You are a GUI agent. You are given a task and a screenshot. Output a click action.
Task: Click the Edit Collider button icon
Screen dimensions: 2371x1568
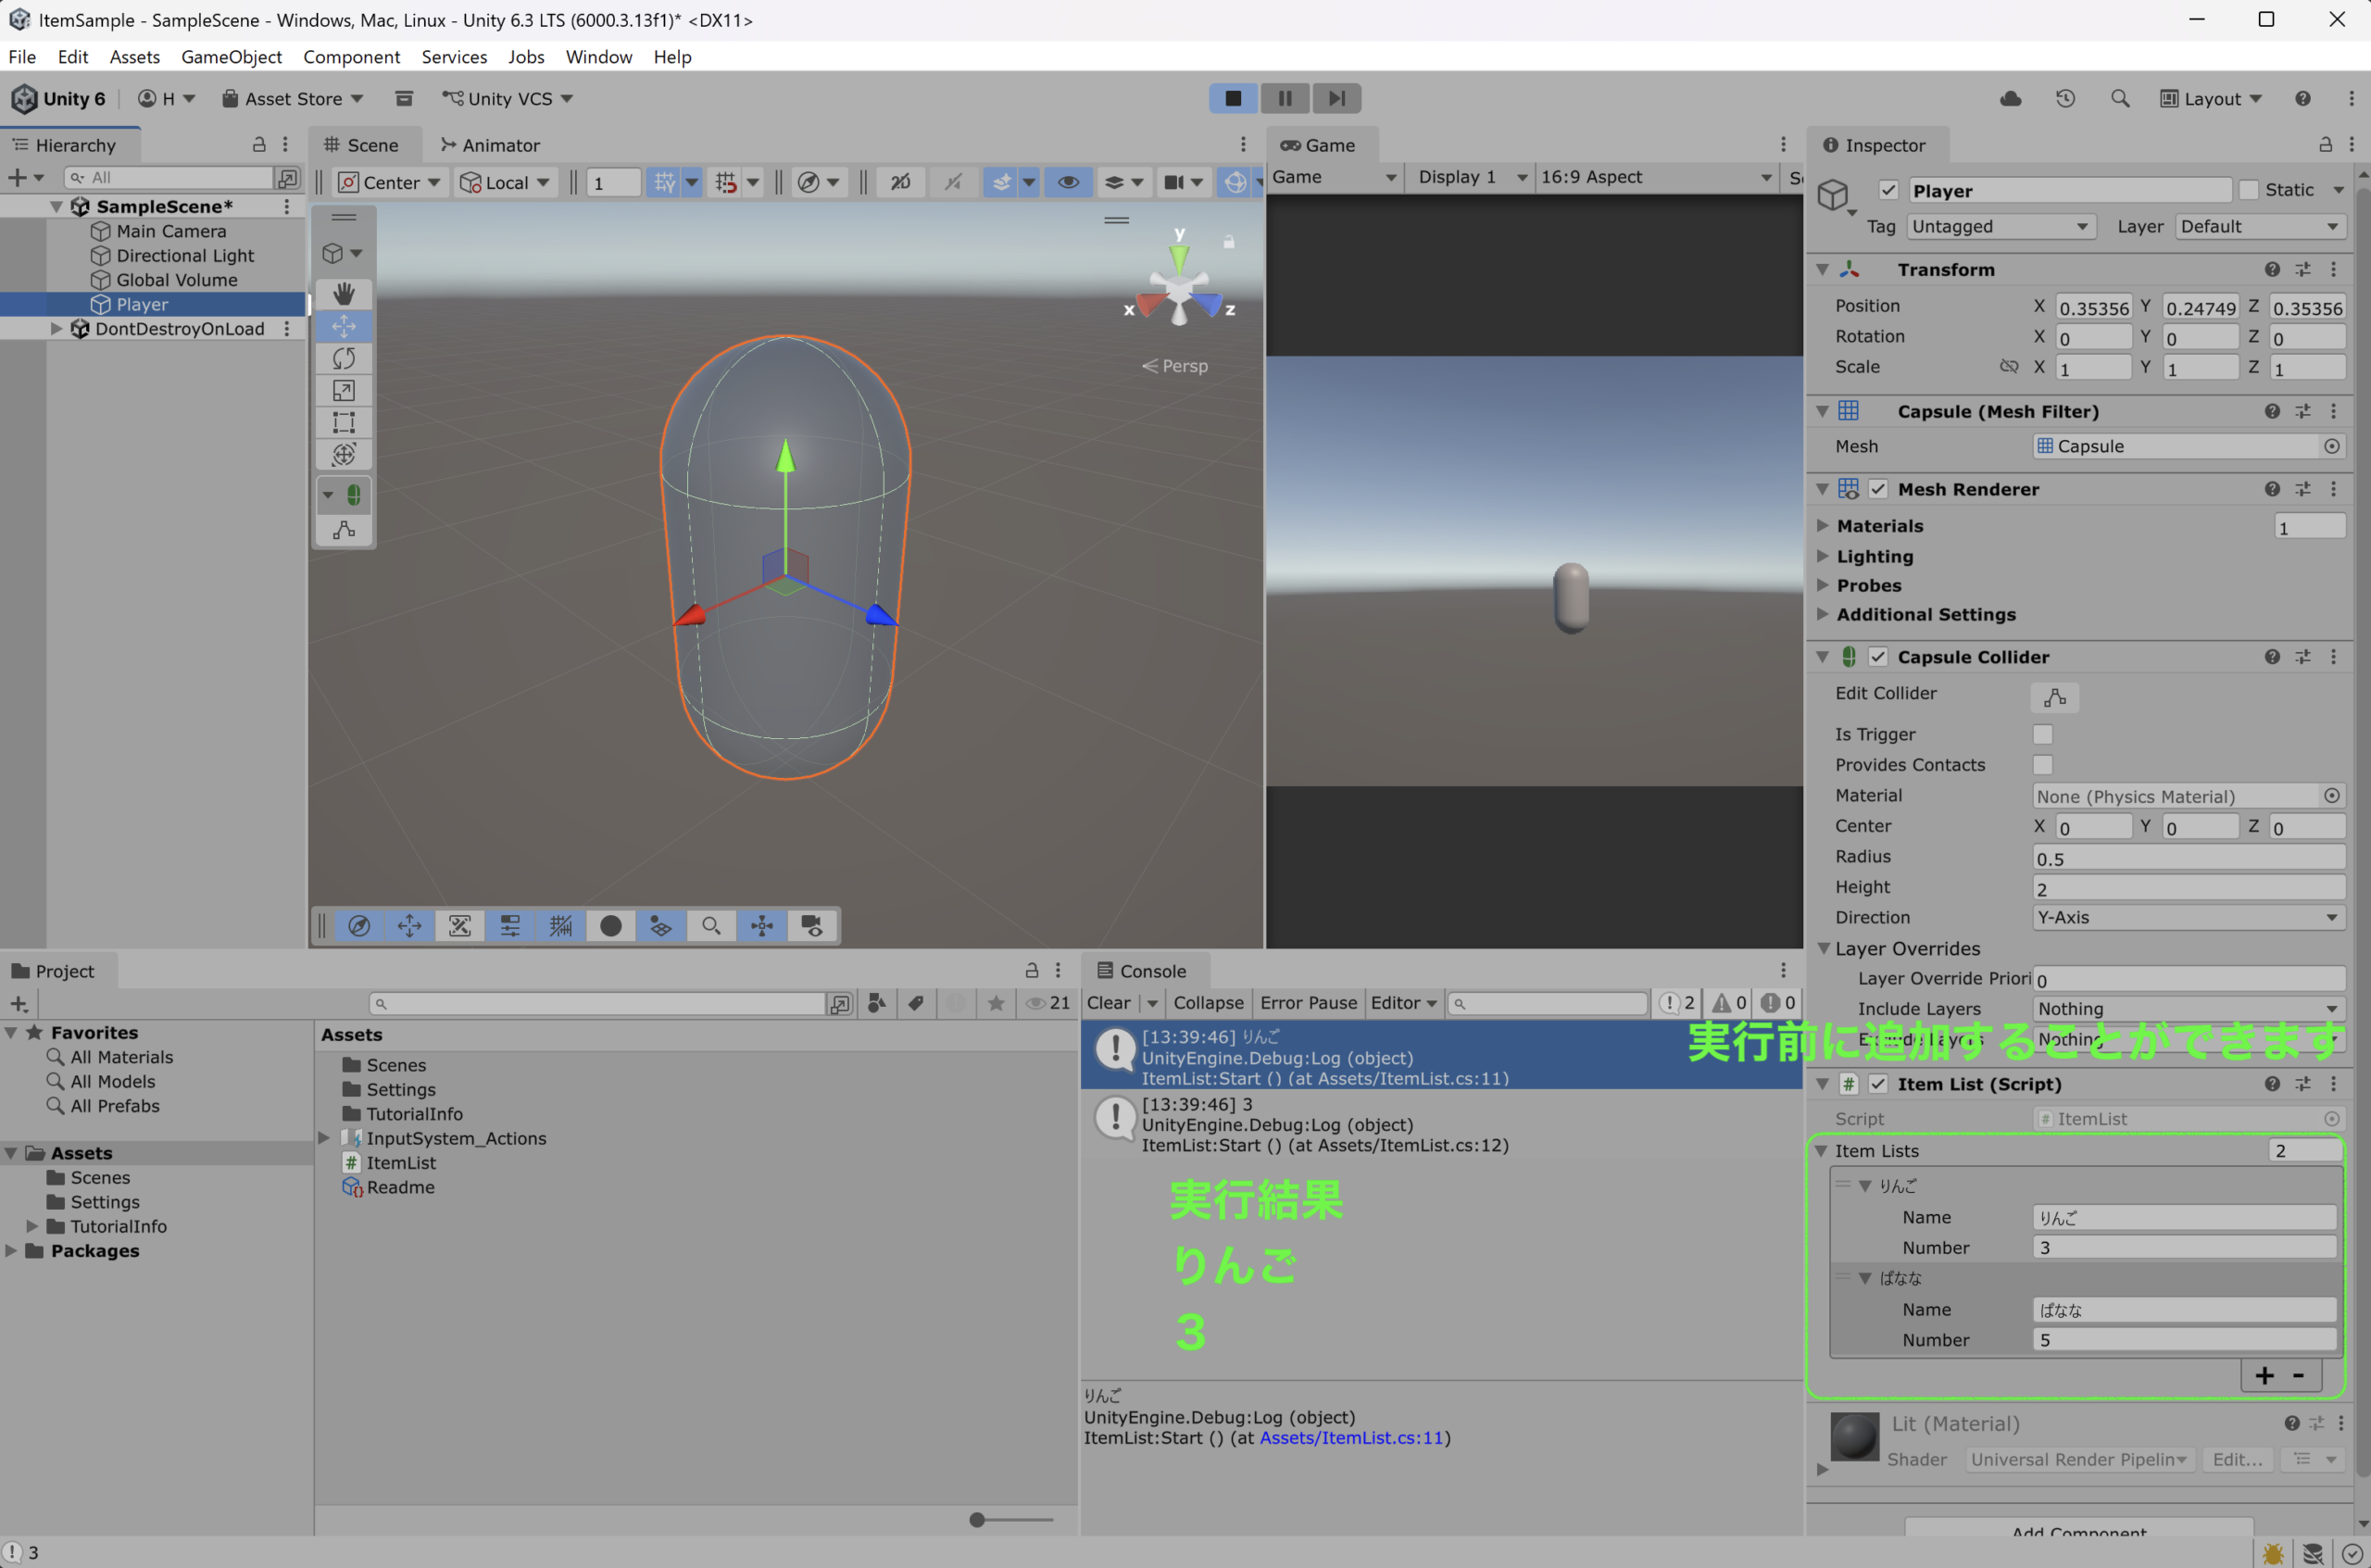point(2054,697)
